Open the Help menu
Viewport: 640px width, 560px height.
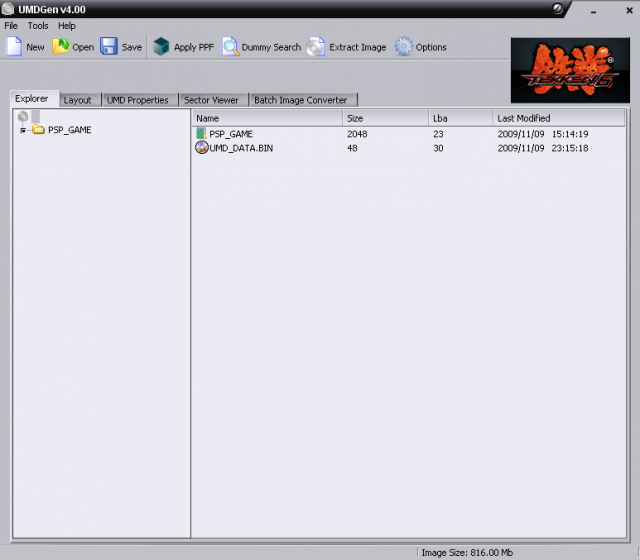click(x=66, y=25)
